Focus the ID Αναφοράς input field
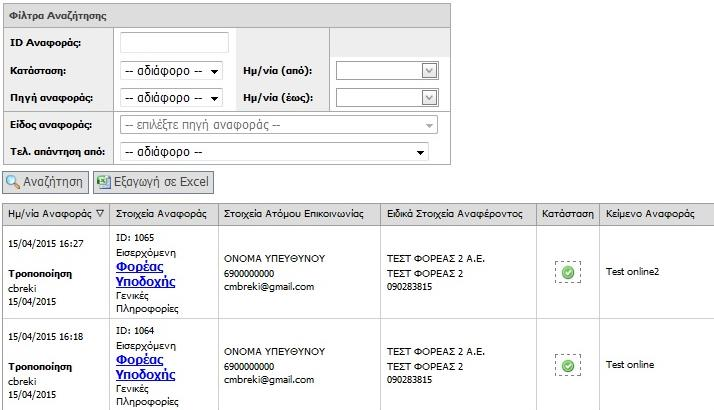The image size is (714, 410). coord(174,42)
